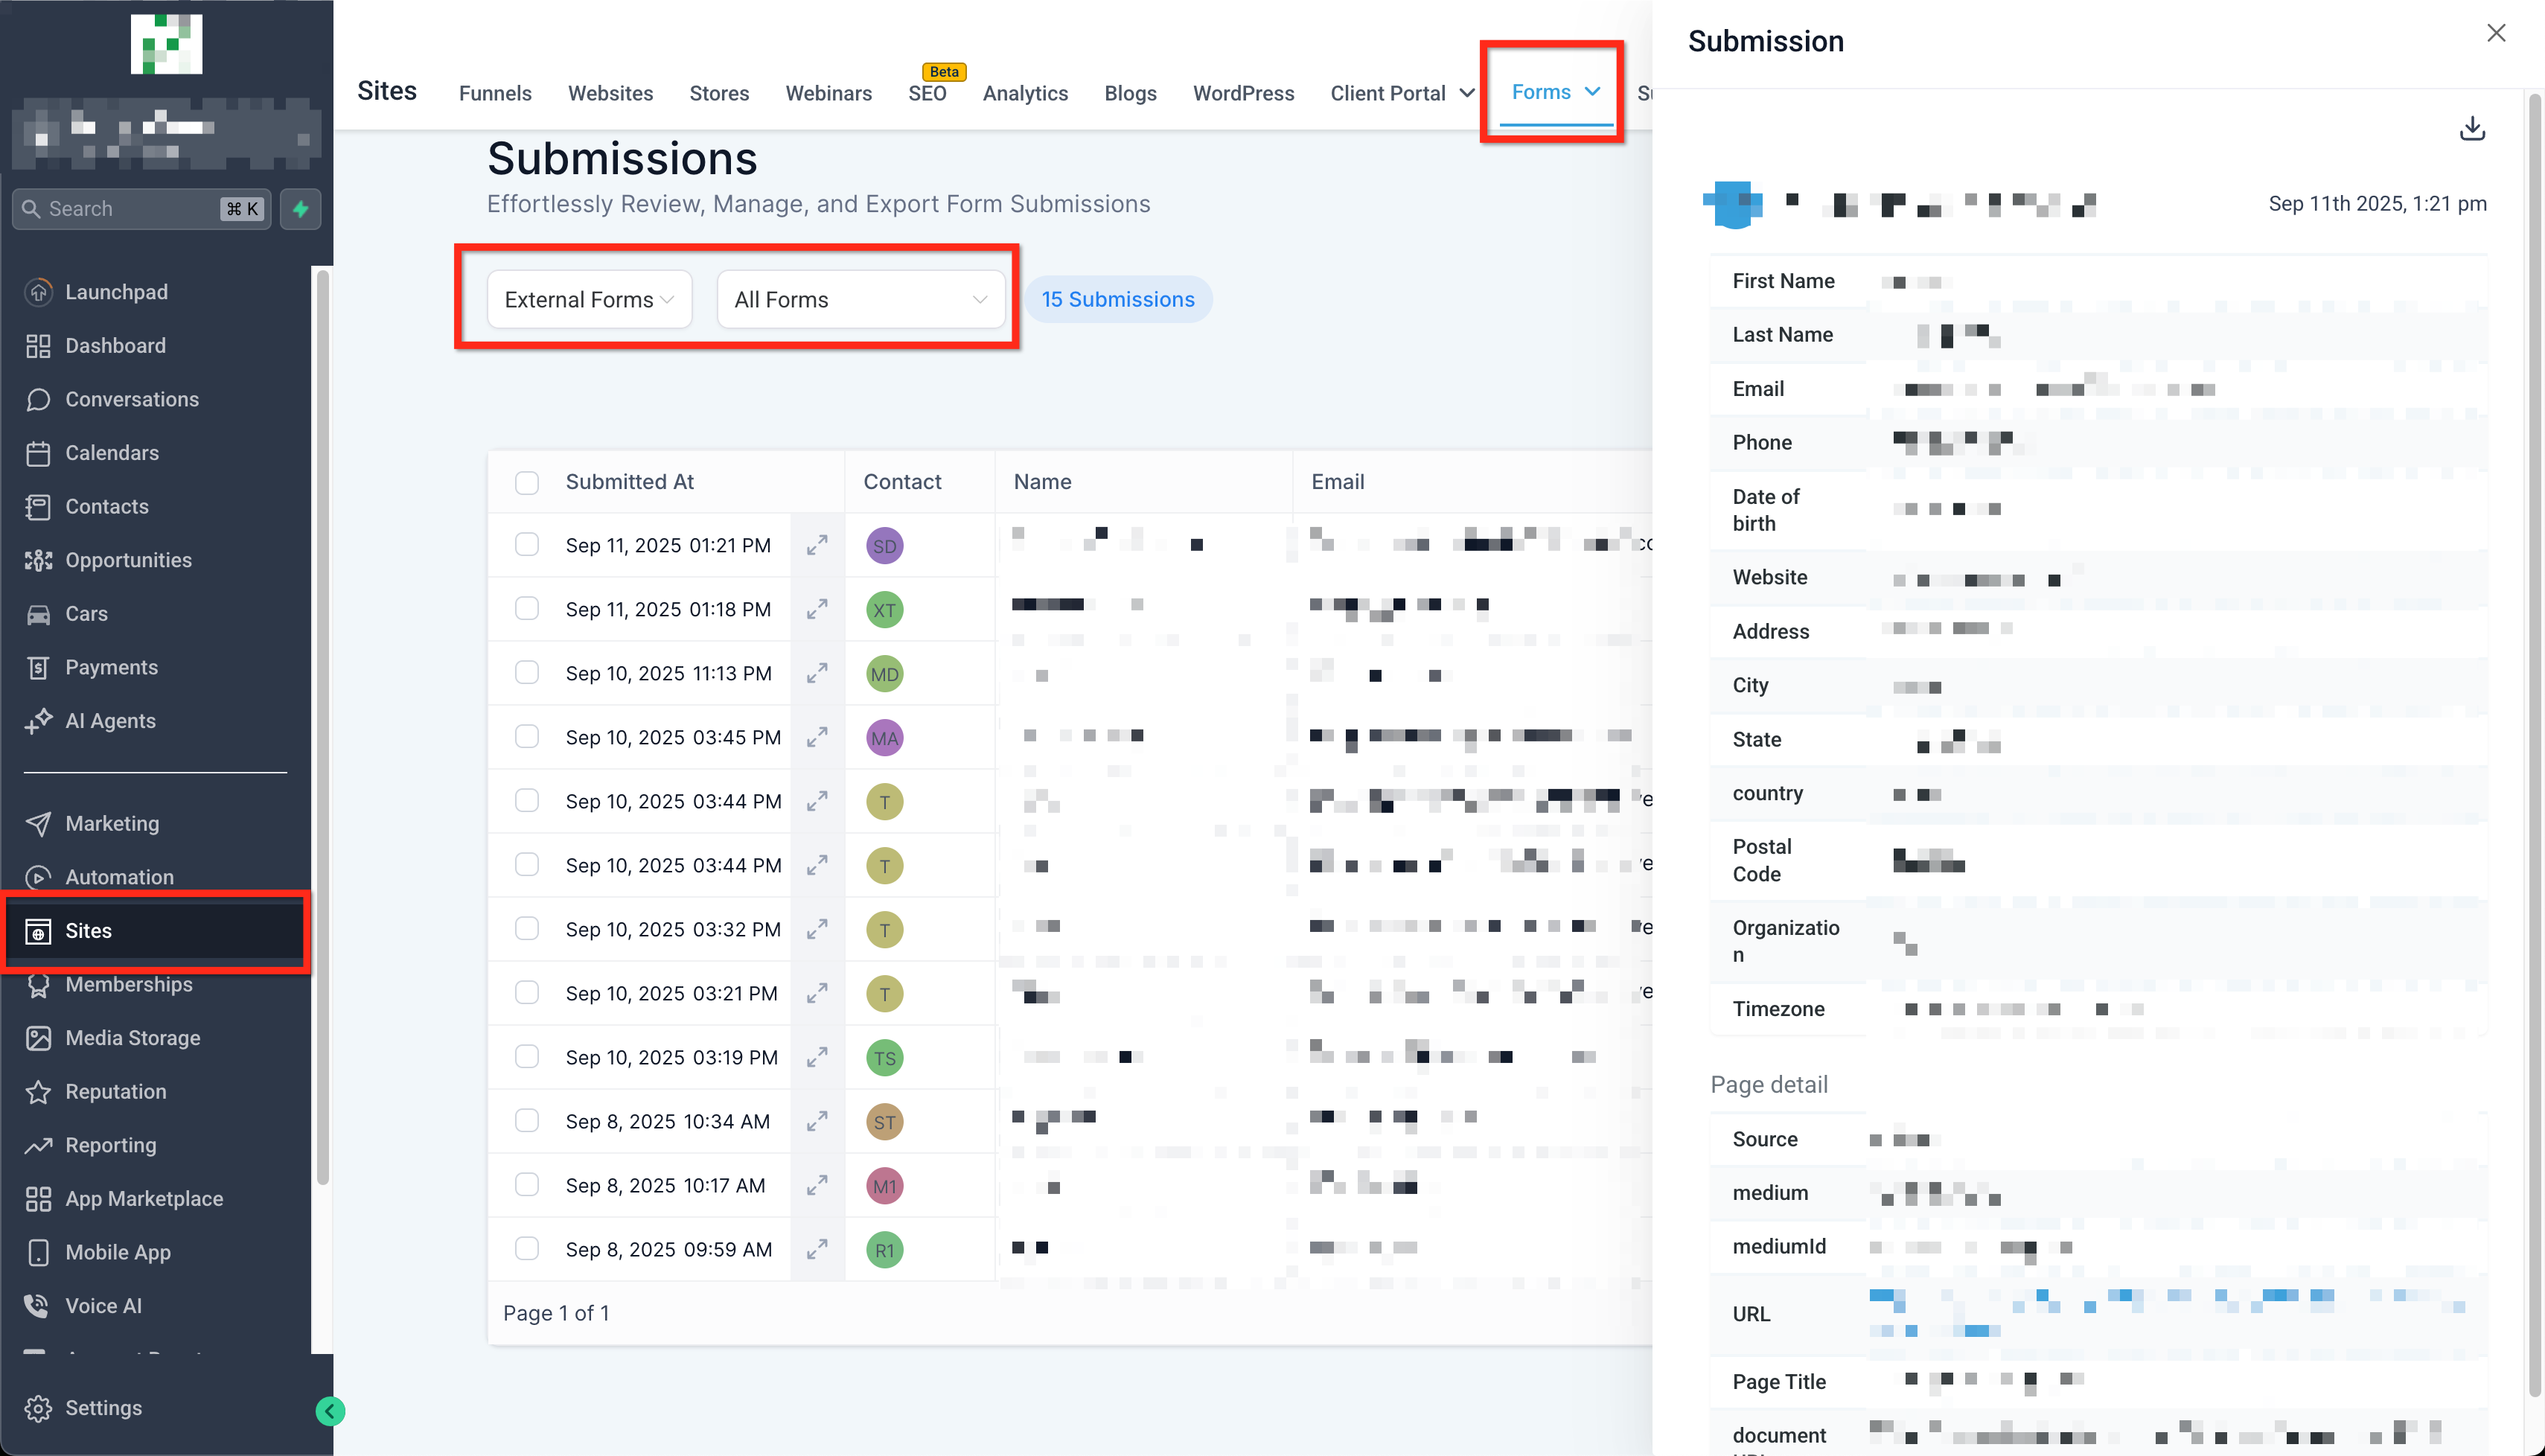Open Settings at the sidebar bottom
This screenshot has height=1456, width=2545.
pyautogui.click(x=103, y=1407)
